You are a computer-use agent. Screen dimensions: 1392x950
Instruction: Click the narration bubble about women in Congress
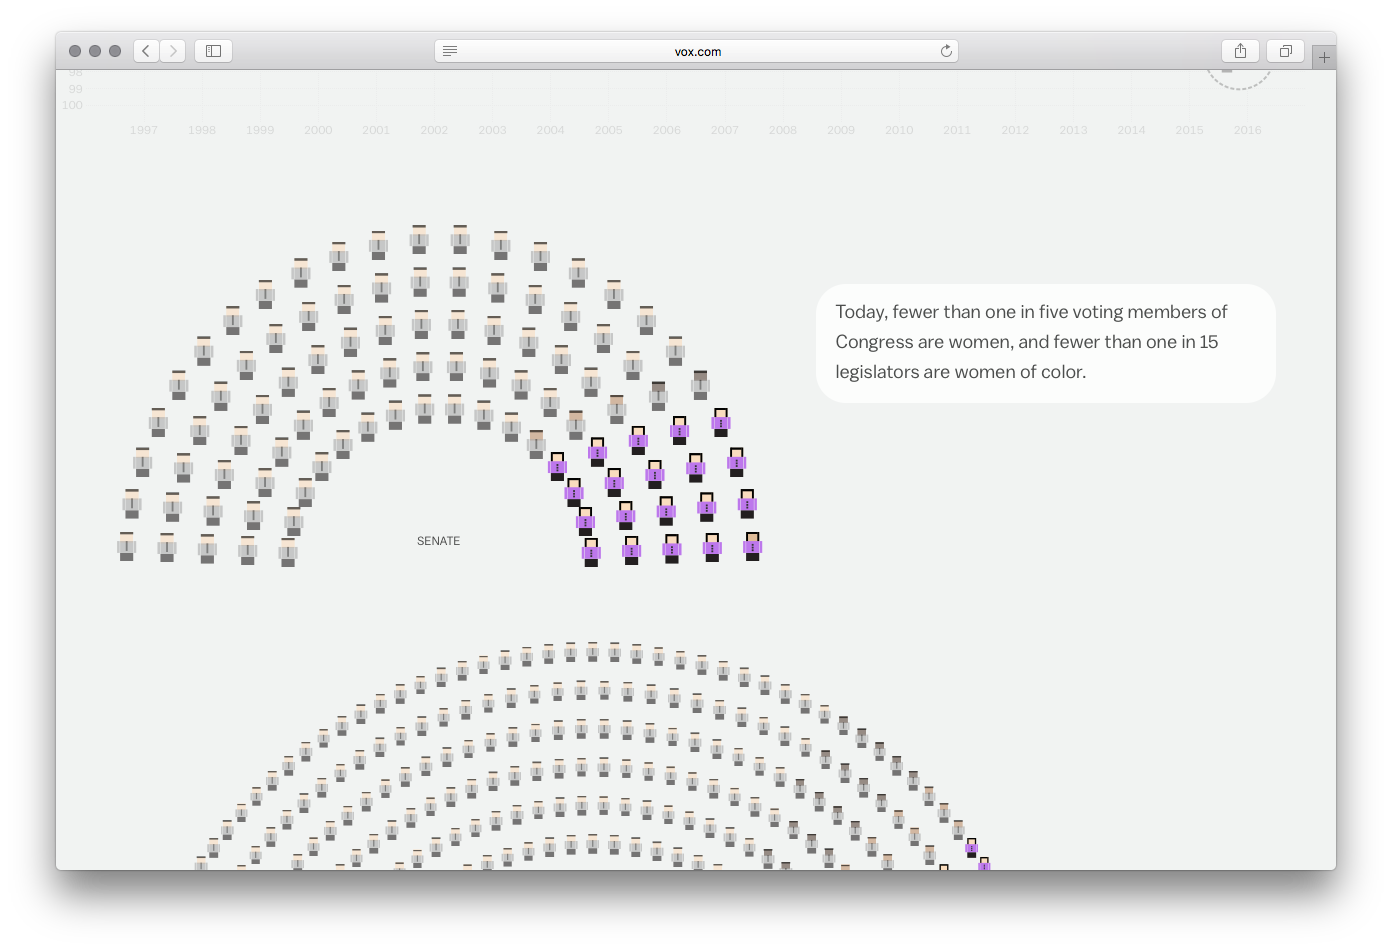pos(1046,342)
